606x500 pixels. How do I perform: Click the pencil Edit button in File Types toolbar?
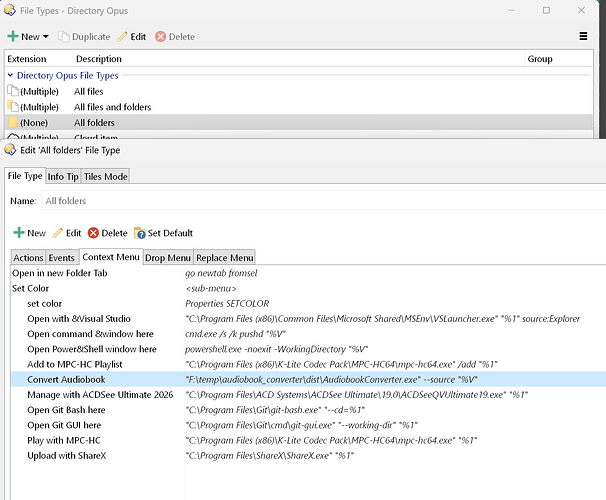click(x=132, y=37)
